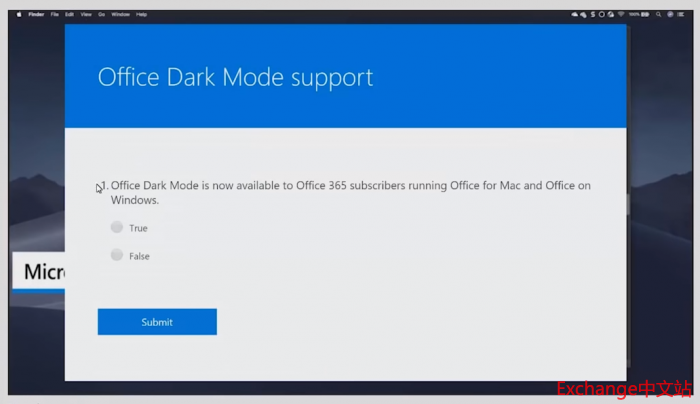Select the True radio option
This screenshot has width=700, height=404.
pyautogui.click(x=117, y=227)
